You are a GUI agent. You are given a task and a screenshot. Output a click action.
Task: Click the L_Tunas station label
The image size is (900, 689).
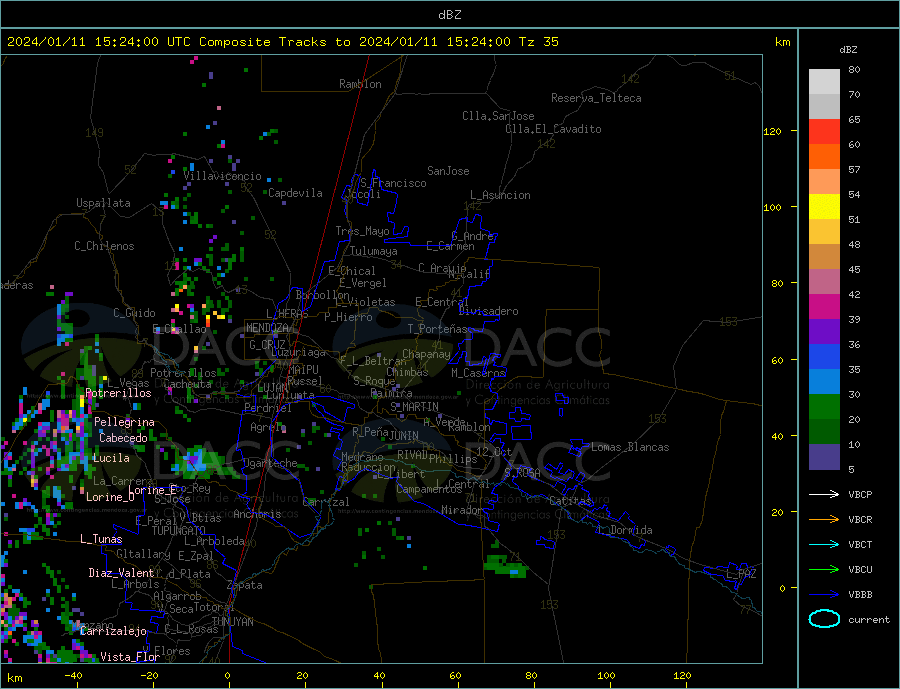click(x=101, y=539)
